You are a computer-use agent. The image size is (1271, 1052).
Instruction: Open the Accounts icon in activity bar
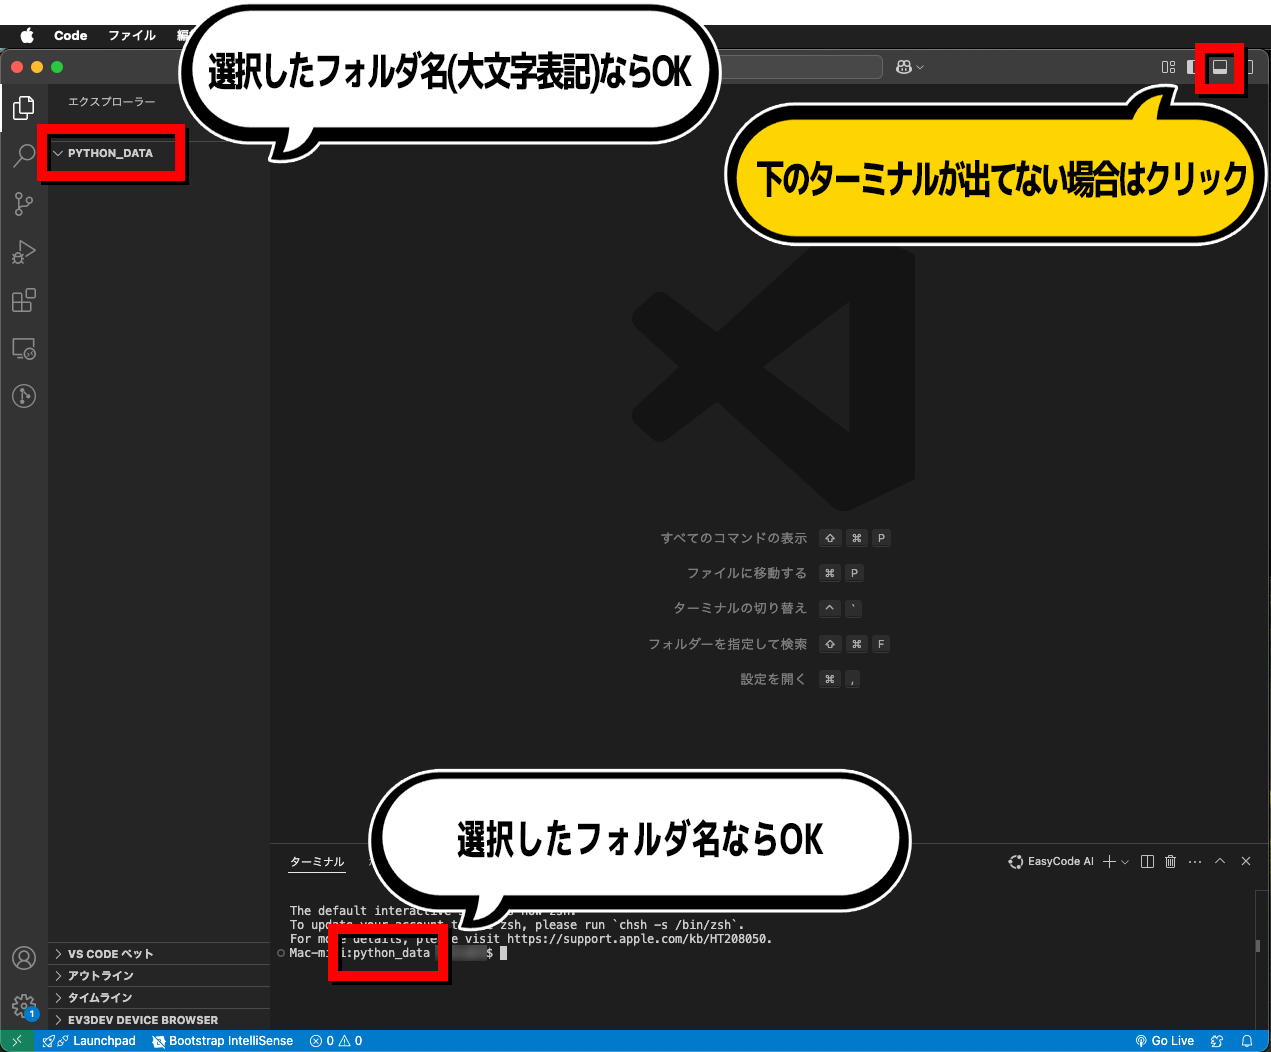pos(24,958)
